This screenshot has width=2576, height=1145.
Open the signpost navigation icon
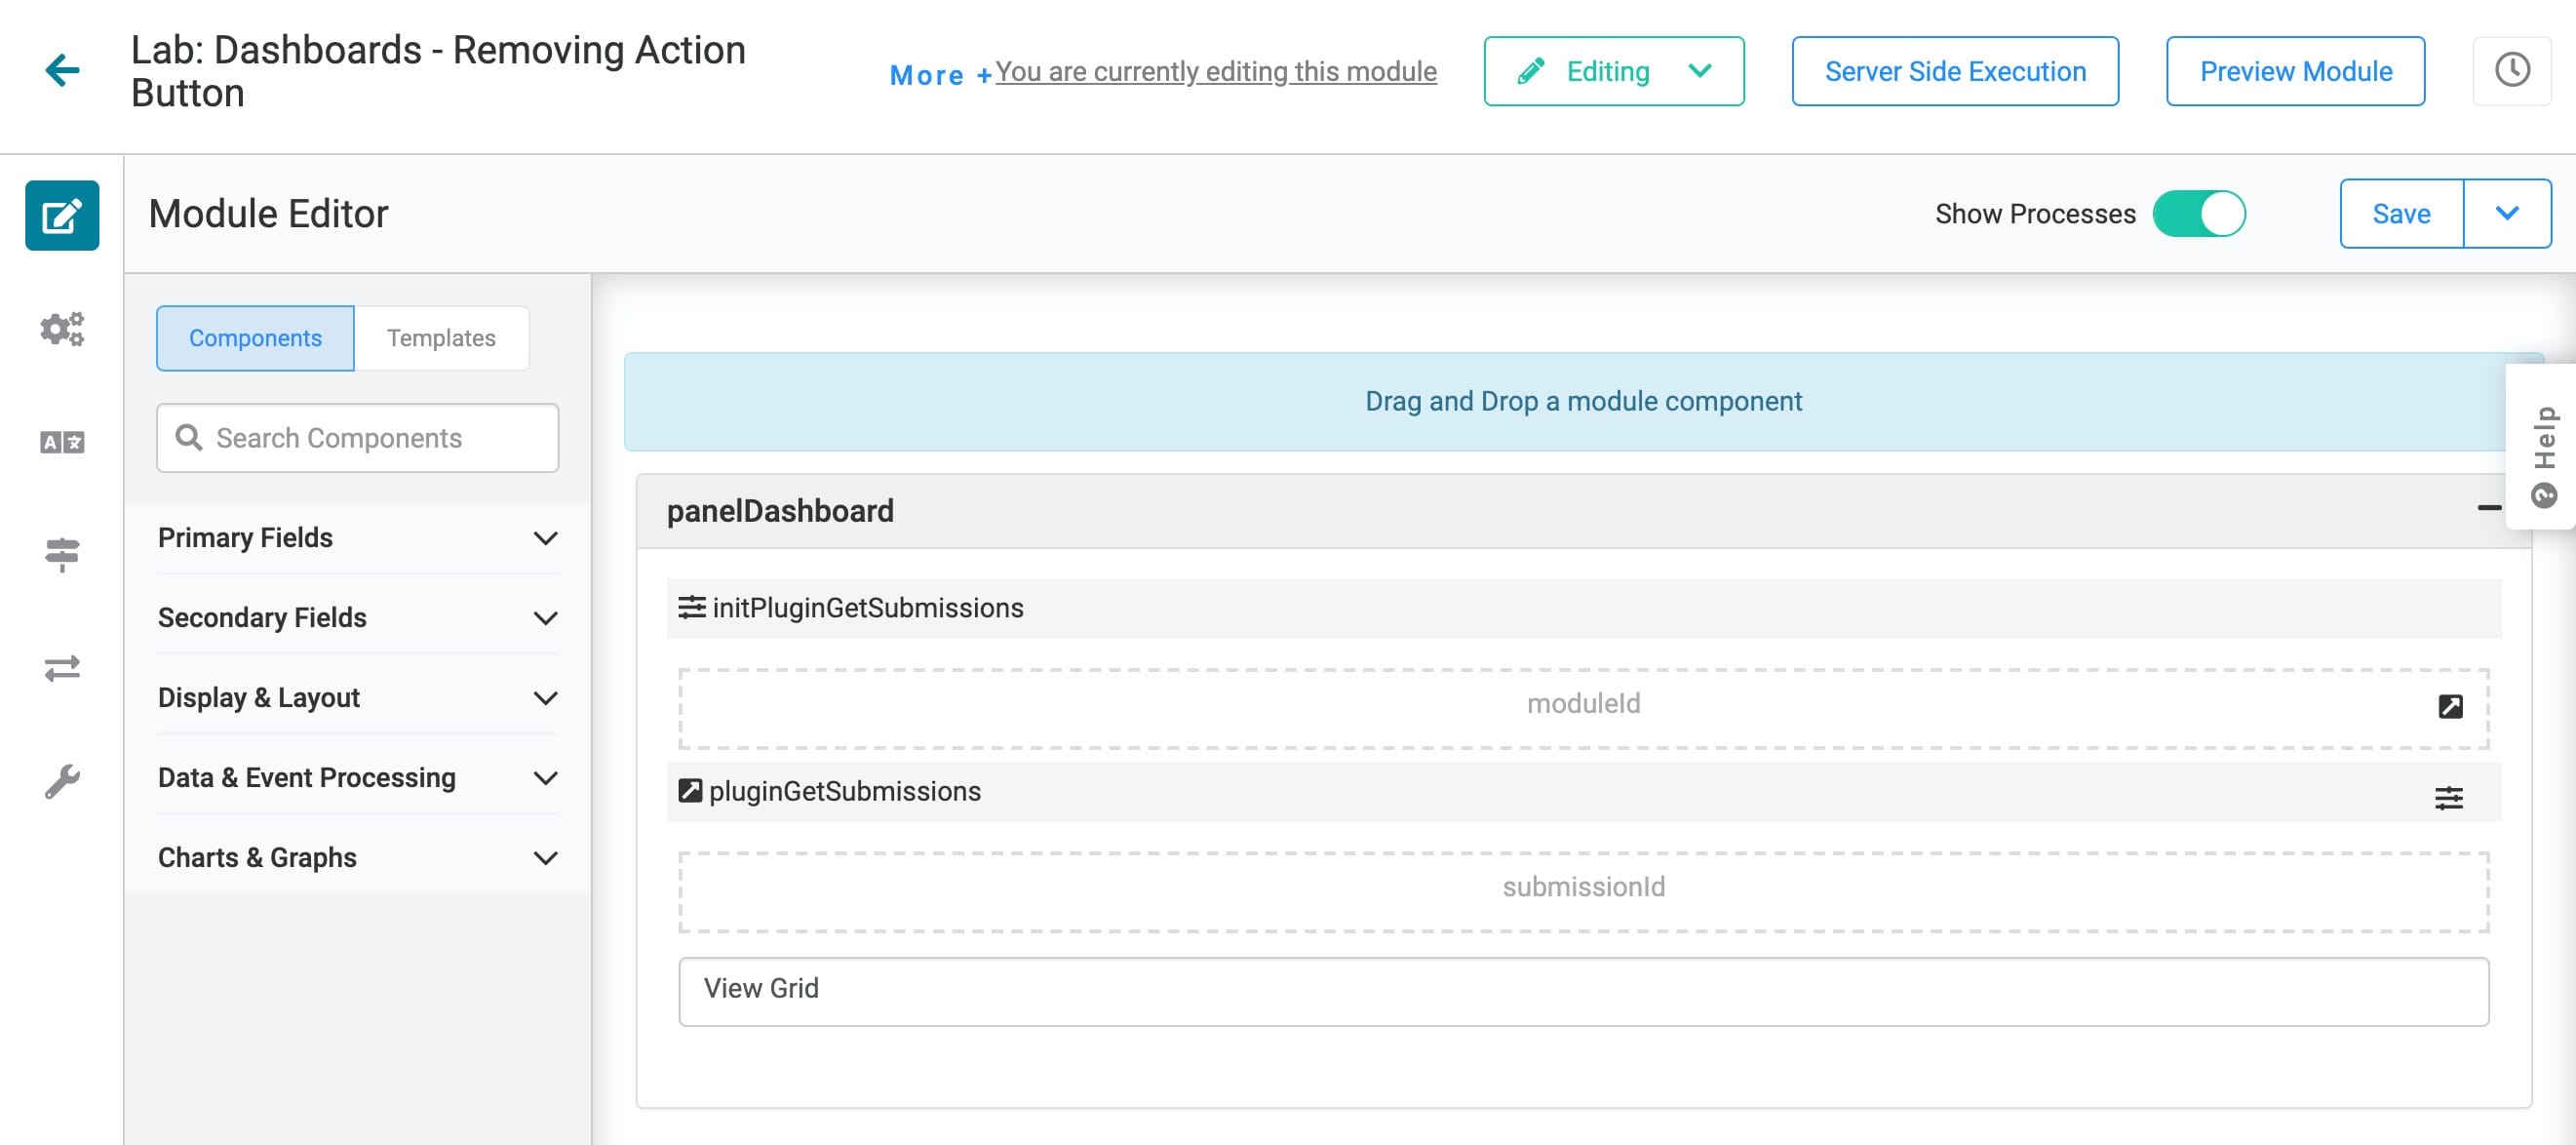point(62,554)
